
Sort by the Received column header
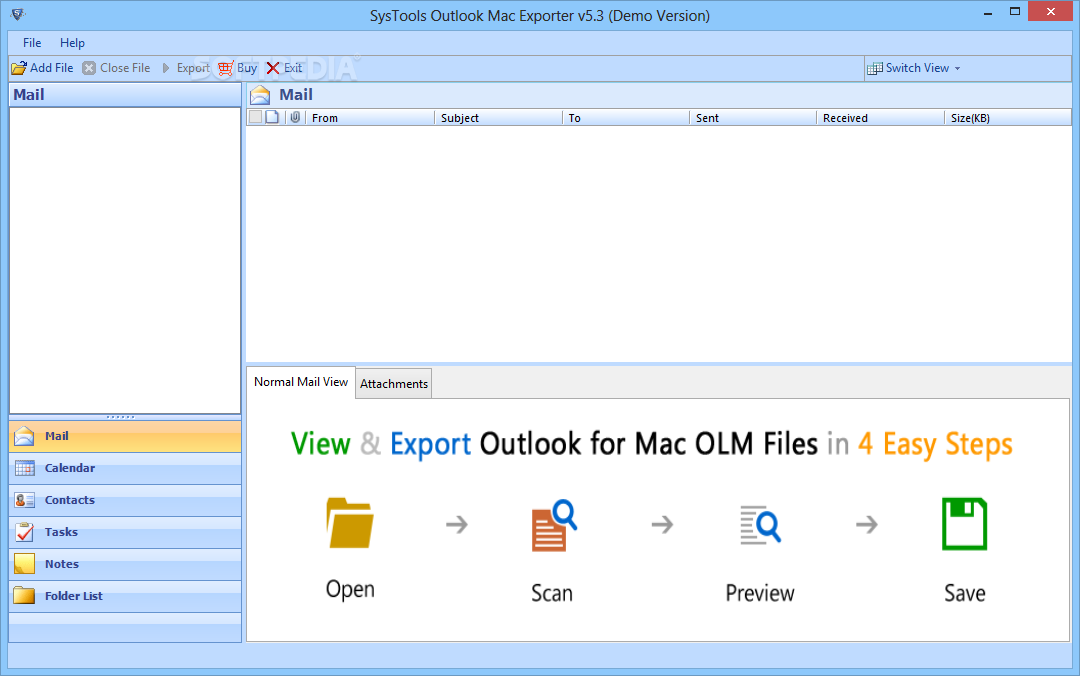(x=880, y=118)
